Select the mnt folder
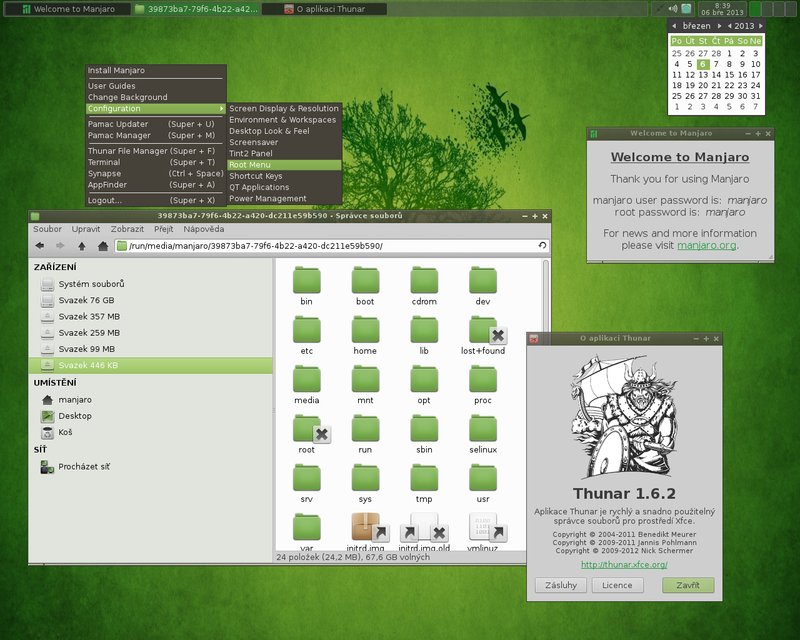The height and width of the screenshot is (640, 800). pos(365,379)
